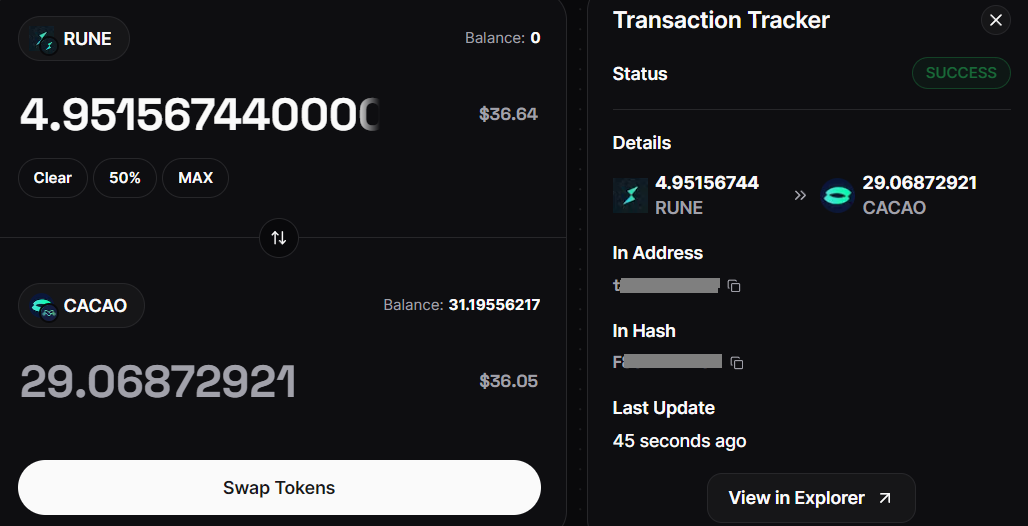Set amount to 50% of balance
Screen dimensions: 1028x526
point(125,178)
